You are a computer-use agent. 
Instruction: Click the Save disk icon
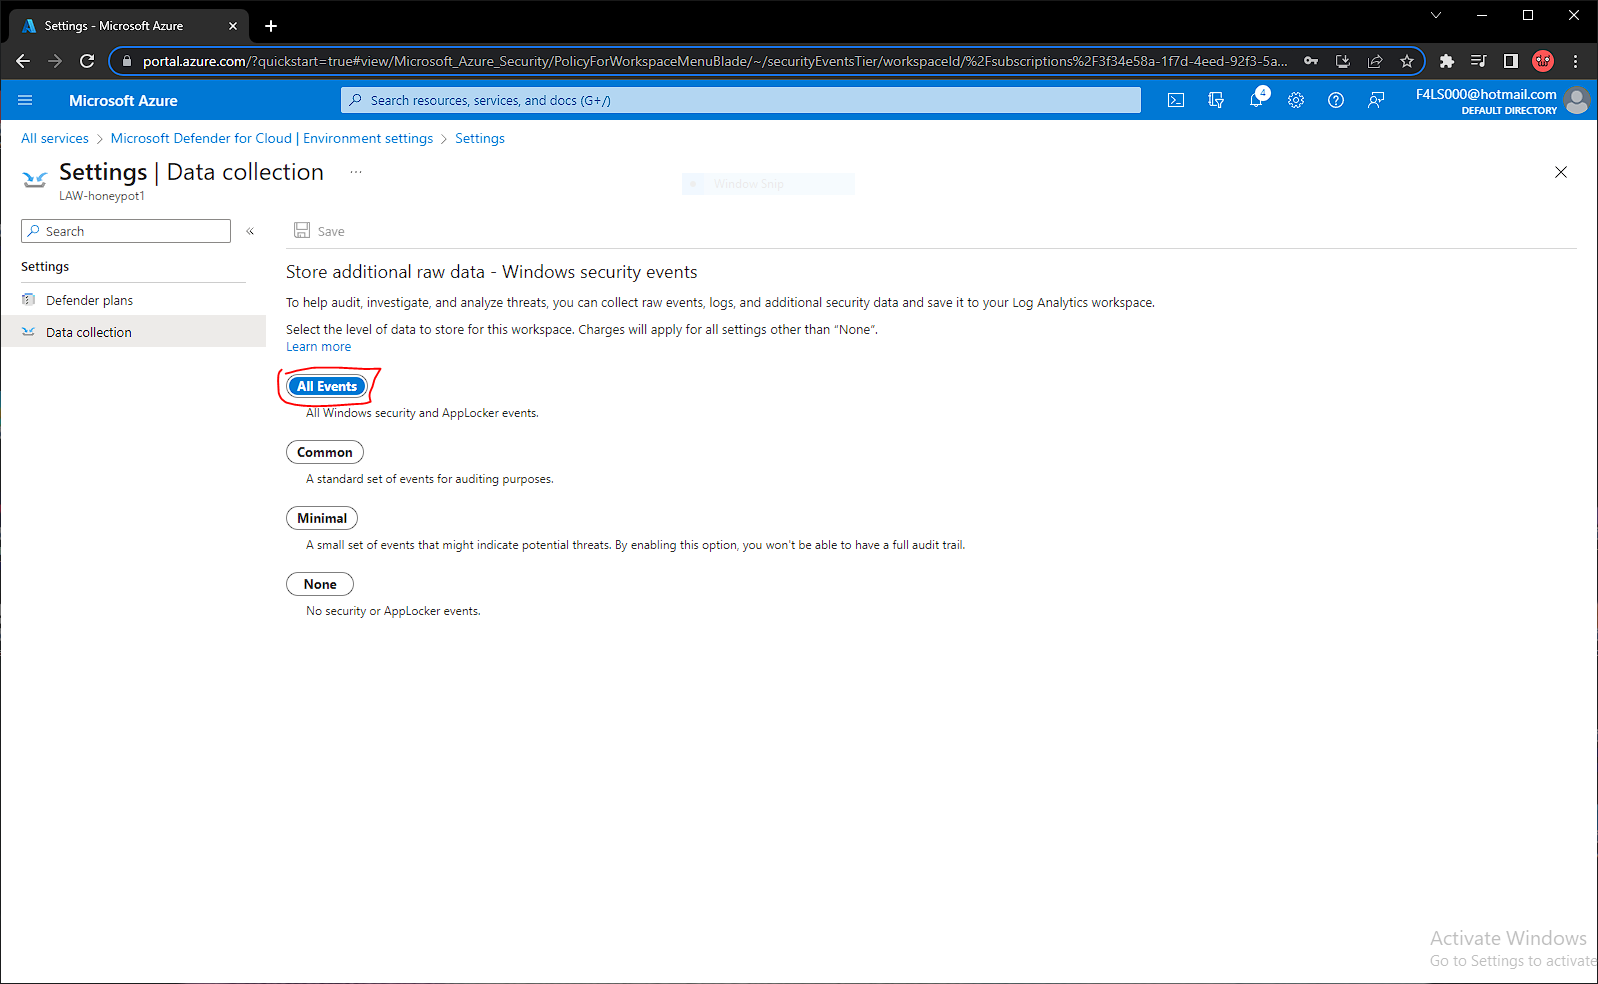[x=302, y=230]
